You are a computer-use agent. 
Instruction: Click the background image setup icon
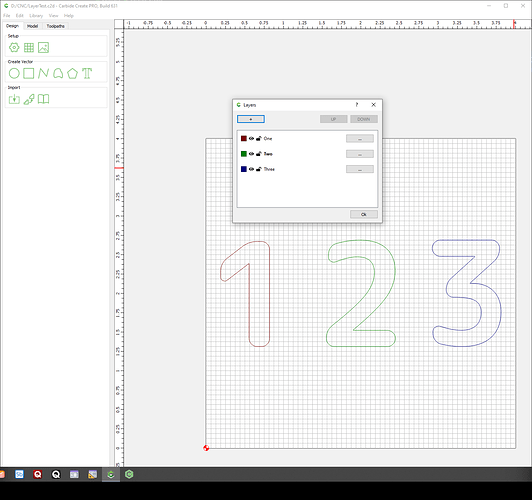pos(43,47)
